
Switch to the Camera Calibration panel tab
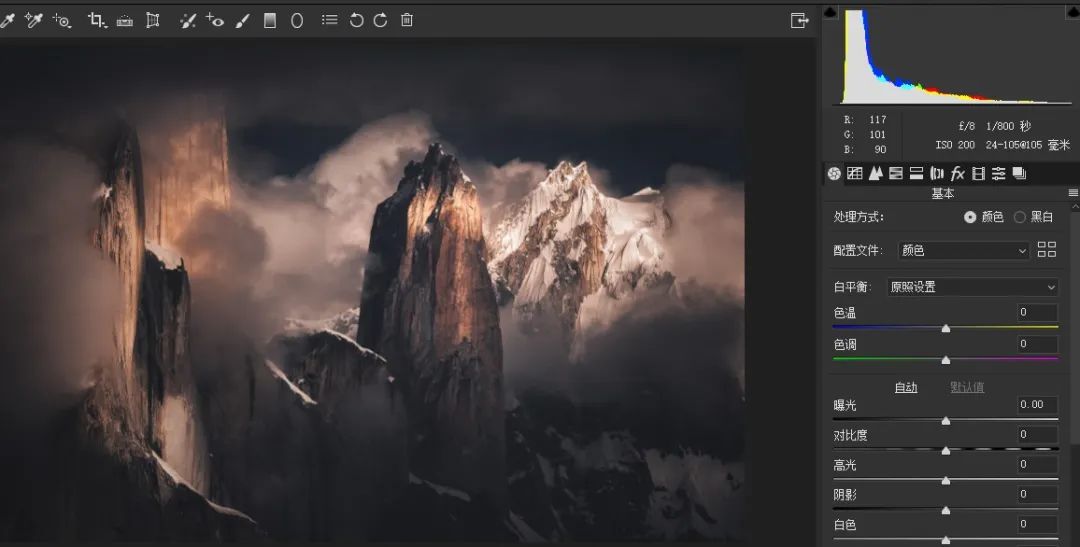pyautogui.click(x=978, y=174)
